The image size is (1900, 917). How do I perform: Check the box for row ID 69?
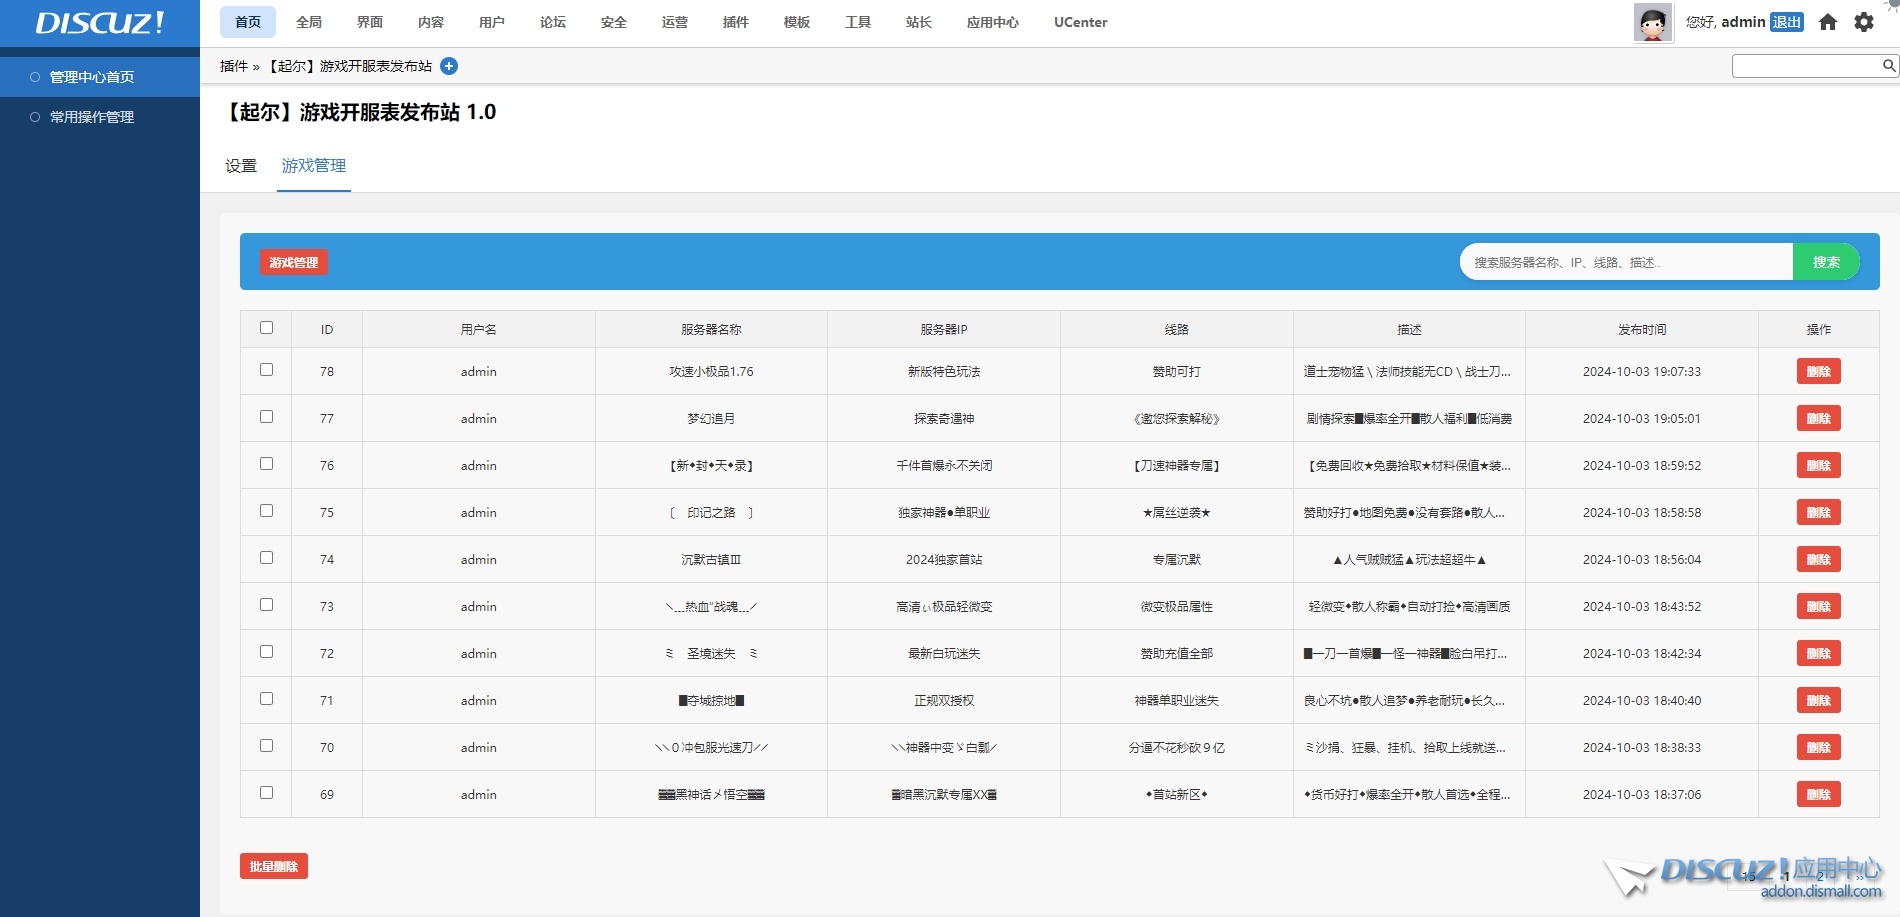266,792
